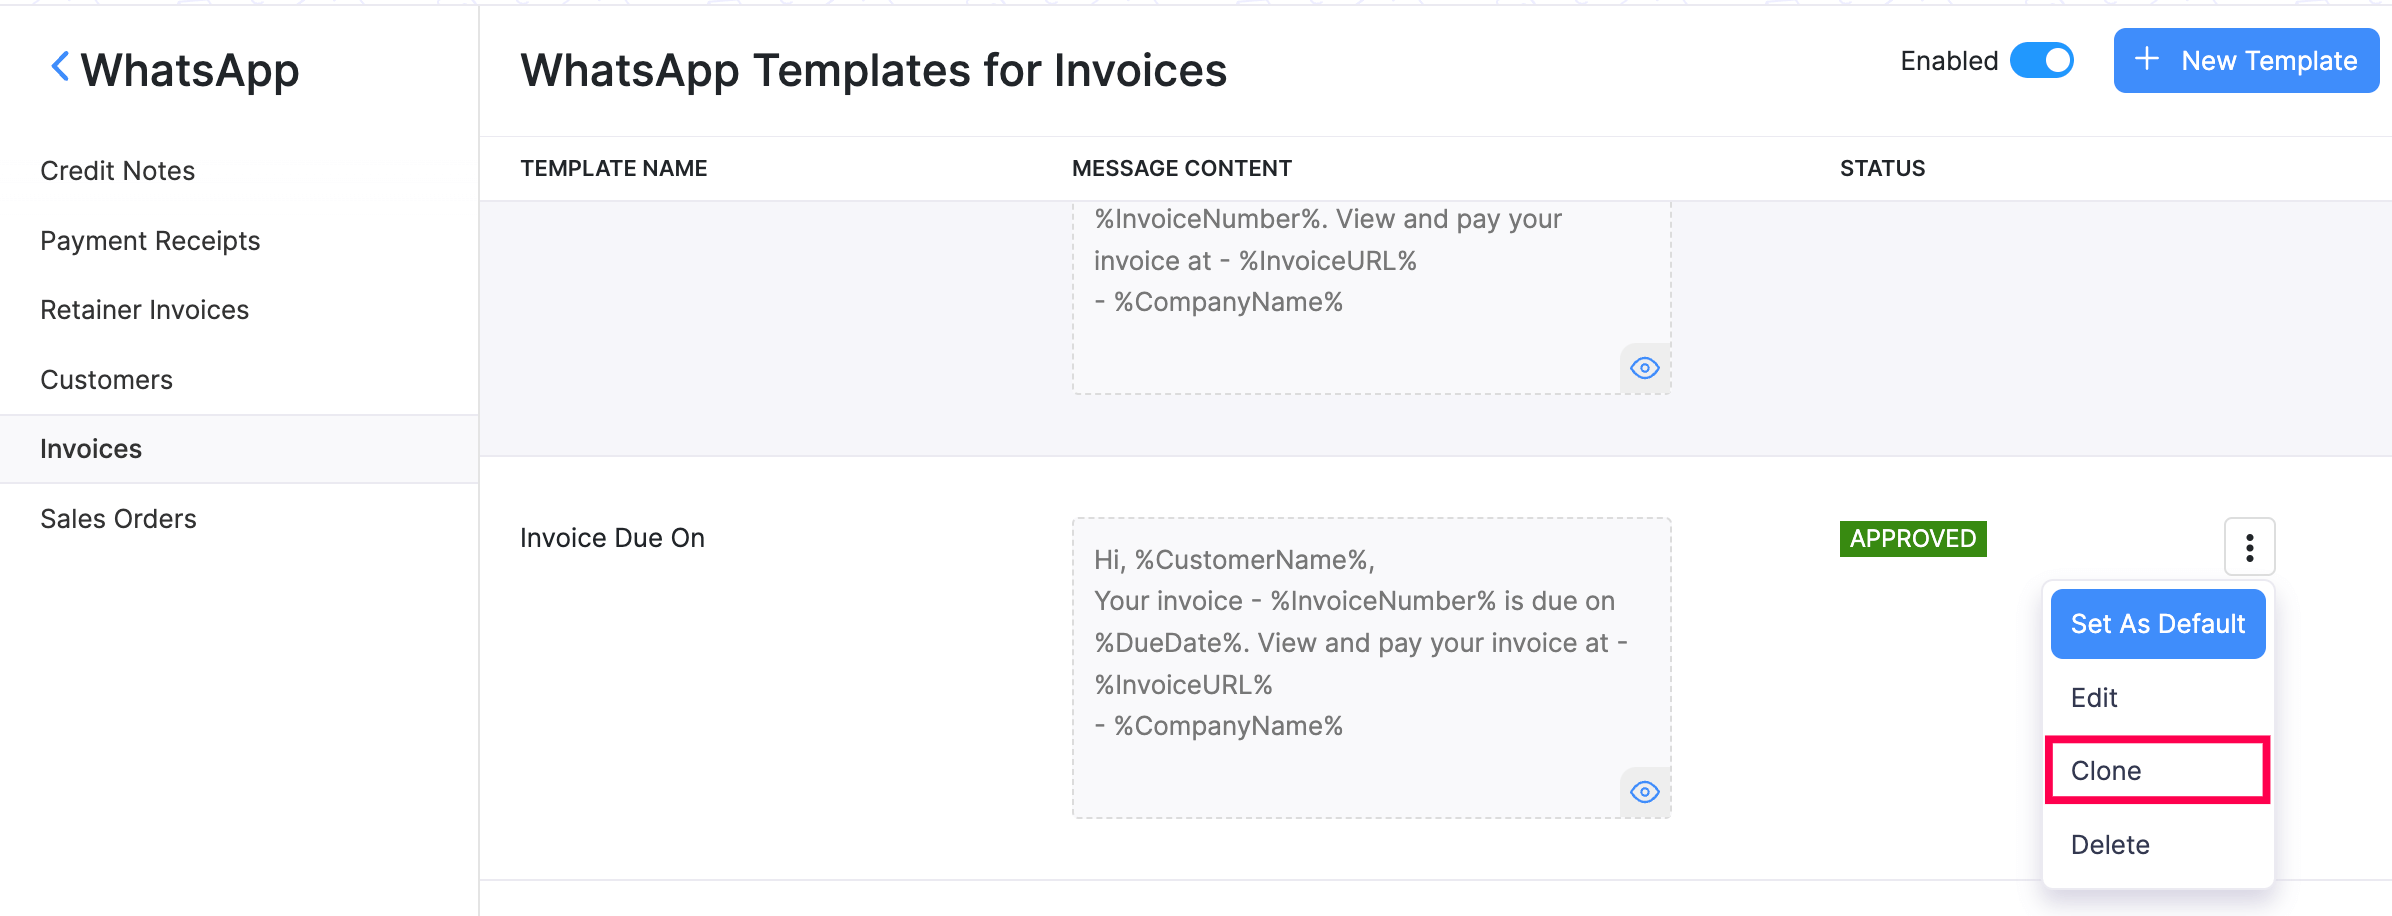Click the APPROVED status badge
Image resolution: width=2392 pixels, height=916 pixels.
[x=1912, y=539]
